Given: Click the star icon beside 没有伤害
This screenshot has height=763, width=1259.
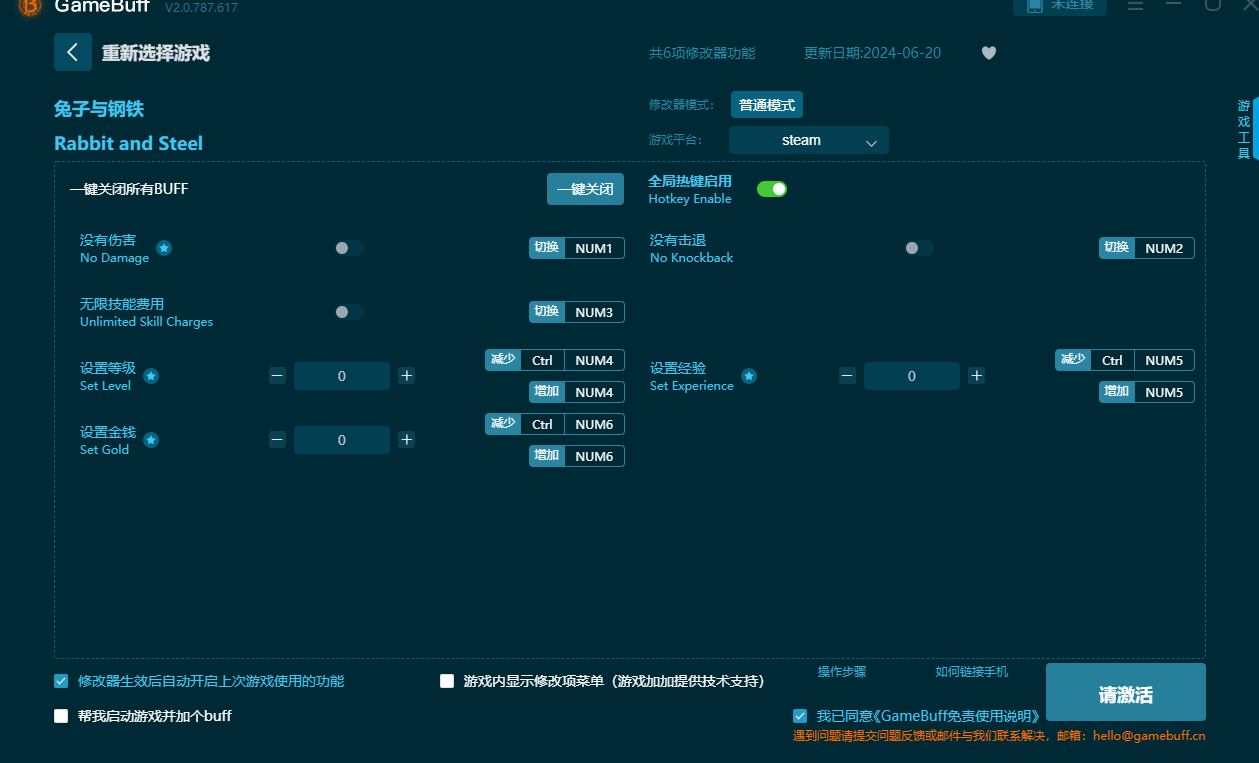Looking at the screenshot, I should click(164, 248).
